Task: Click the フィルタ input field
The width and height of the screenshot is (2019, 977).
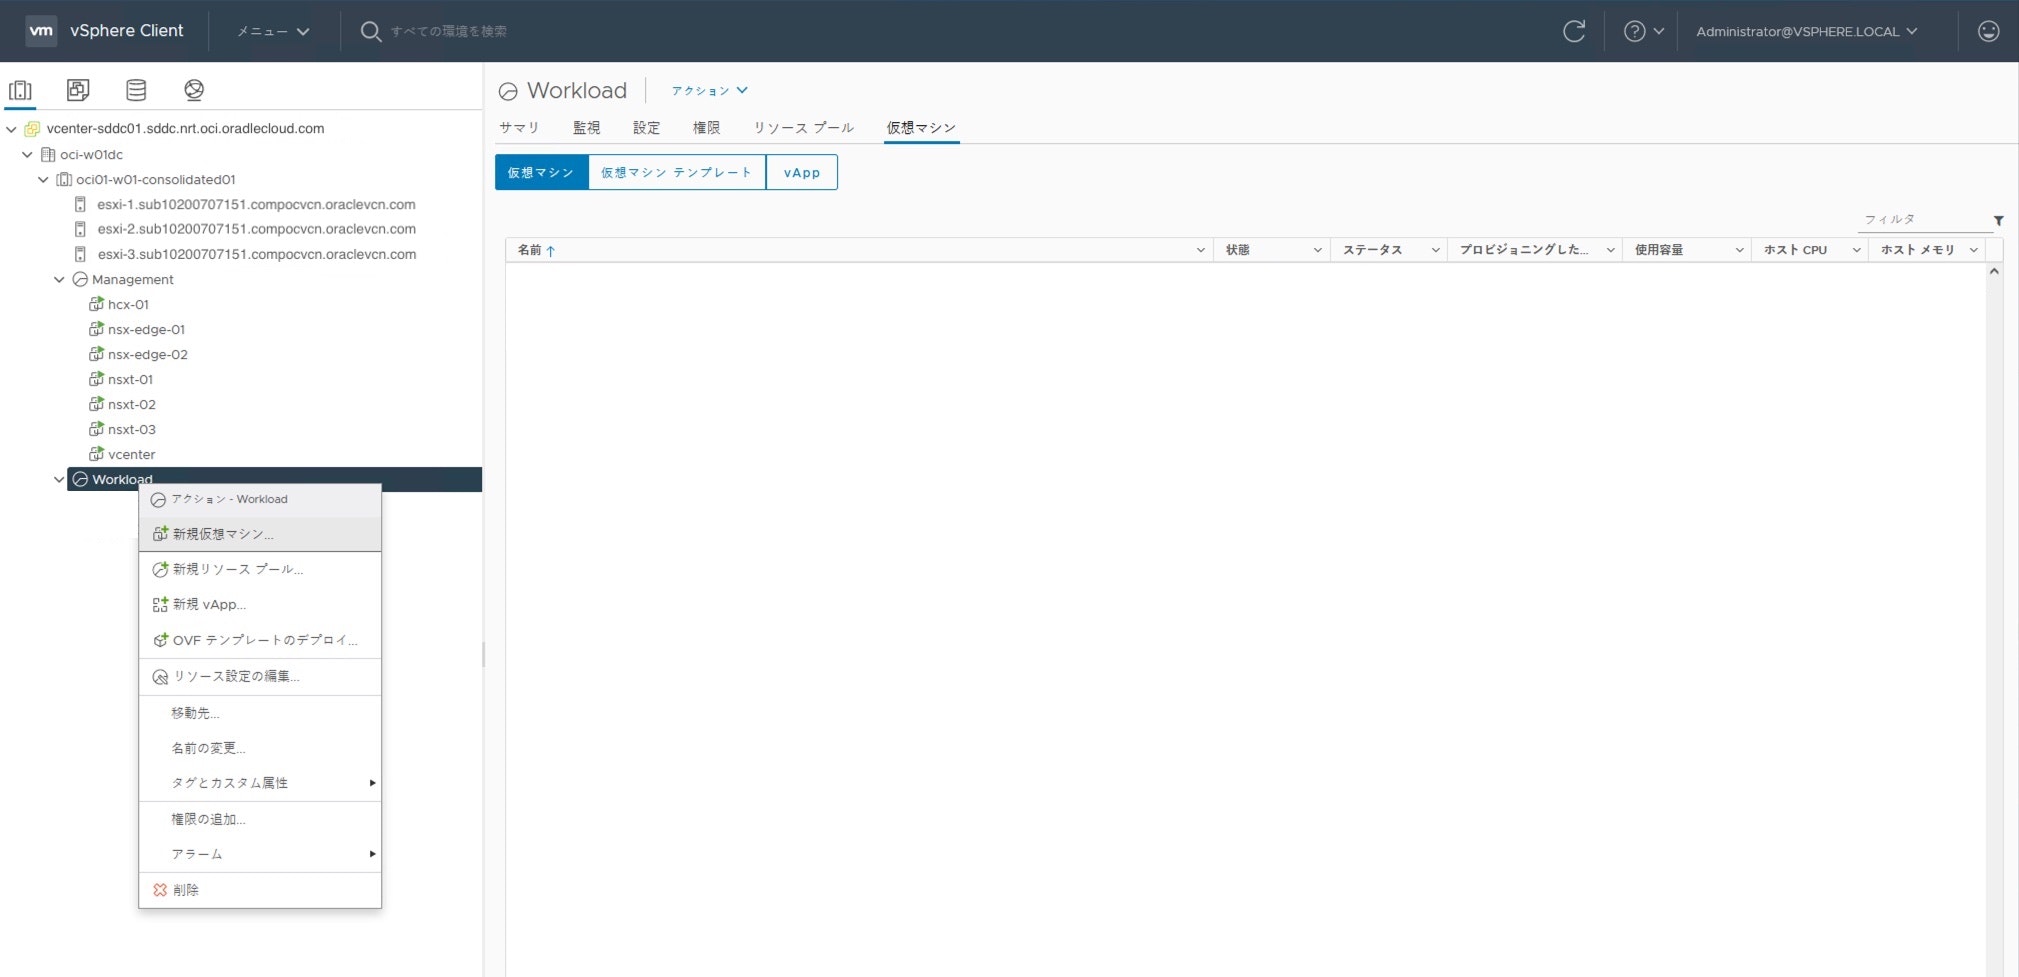Action: click(1924, 220)
